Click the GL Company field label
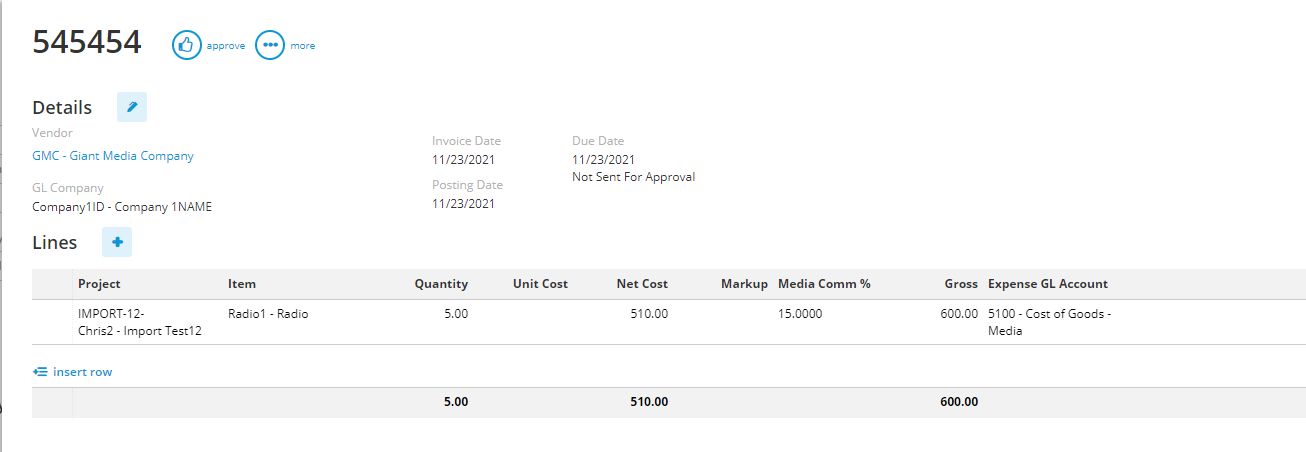Screen dimensions: 1306x452 pos(68,188)
